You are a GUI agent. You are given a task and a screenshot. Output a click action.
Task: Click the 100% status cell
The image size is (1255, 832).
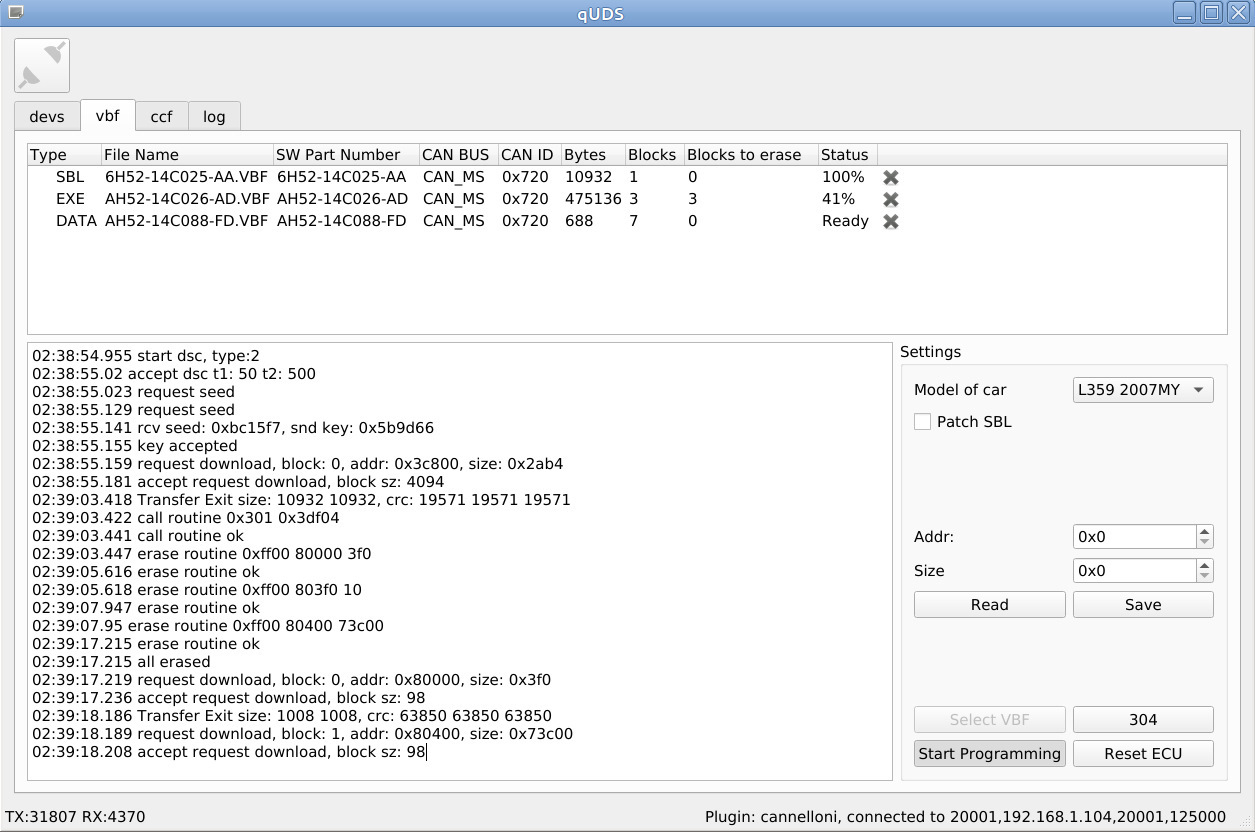coord(847,177)
